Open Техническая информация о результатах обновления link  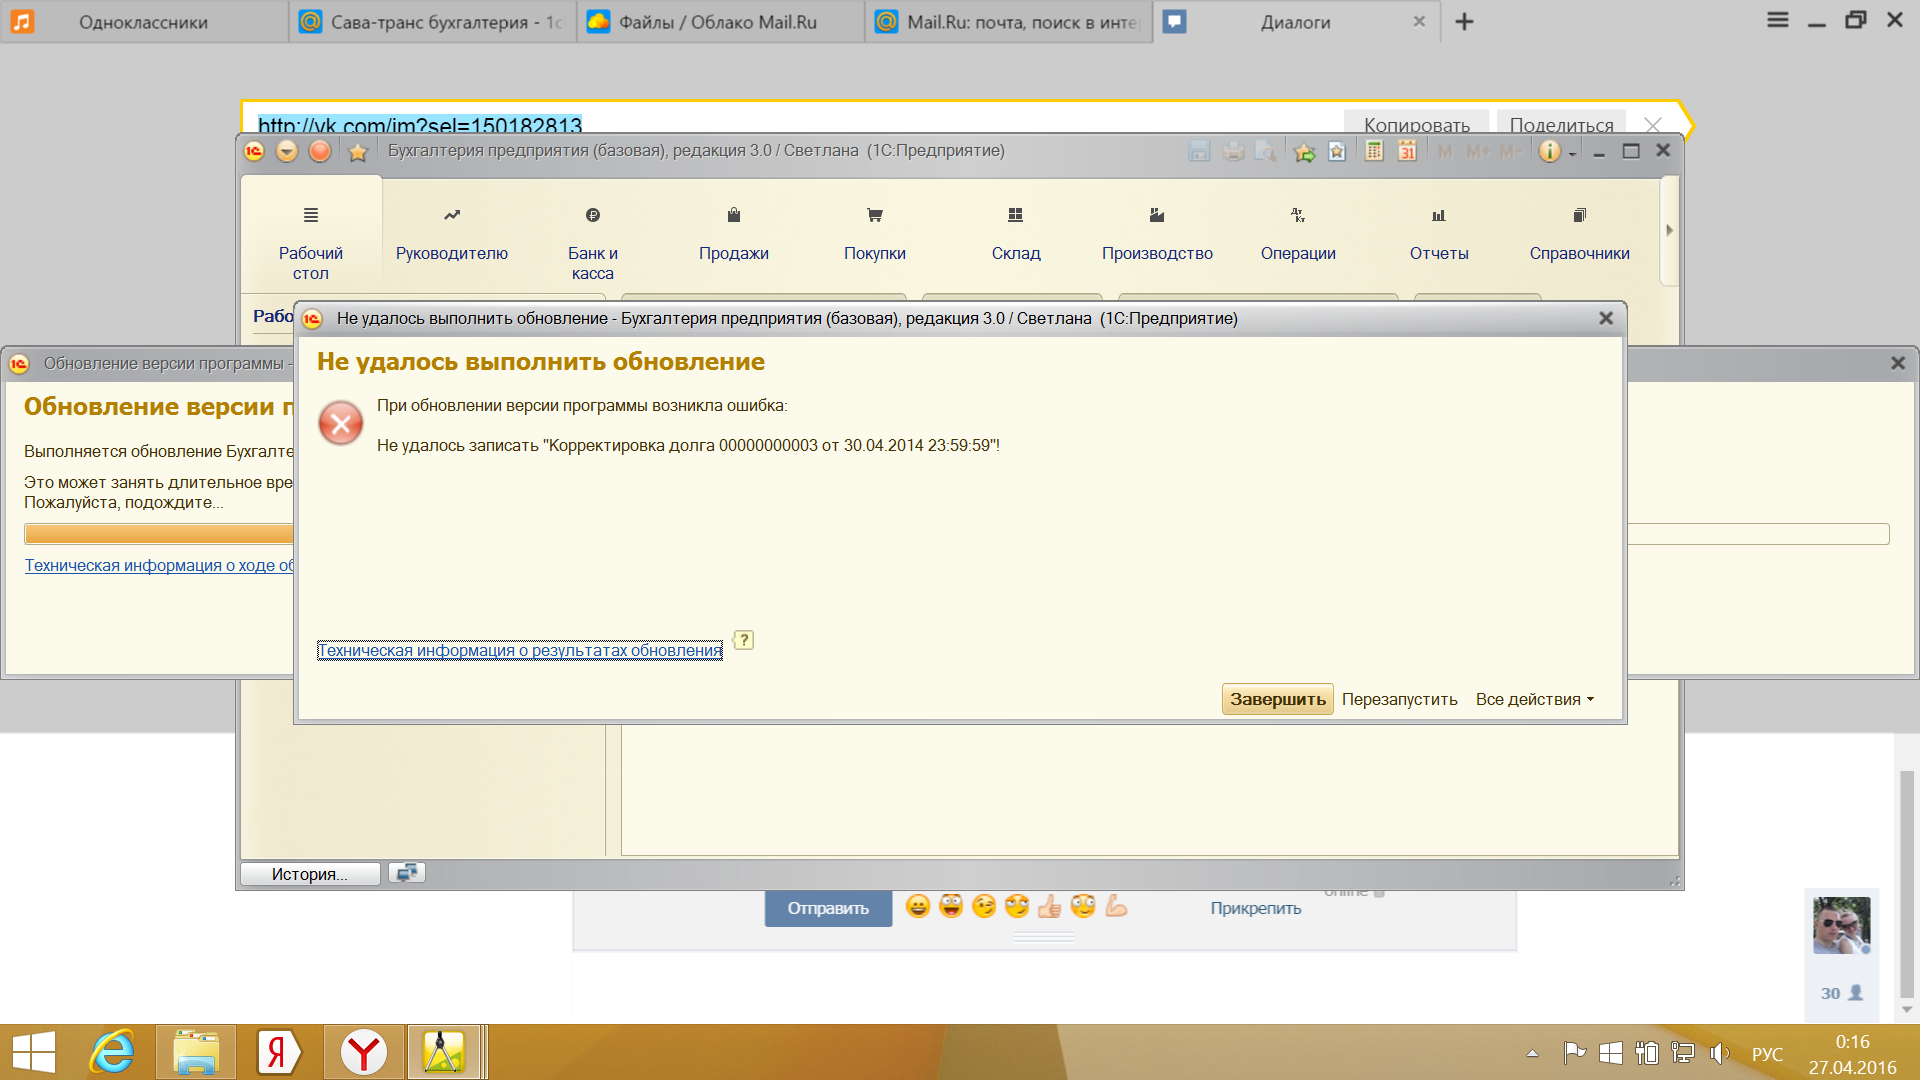click(519, 650)
